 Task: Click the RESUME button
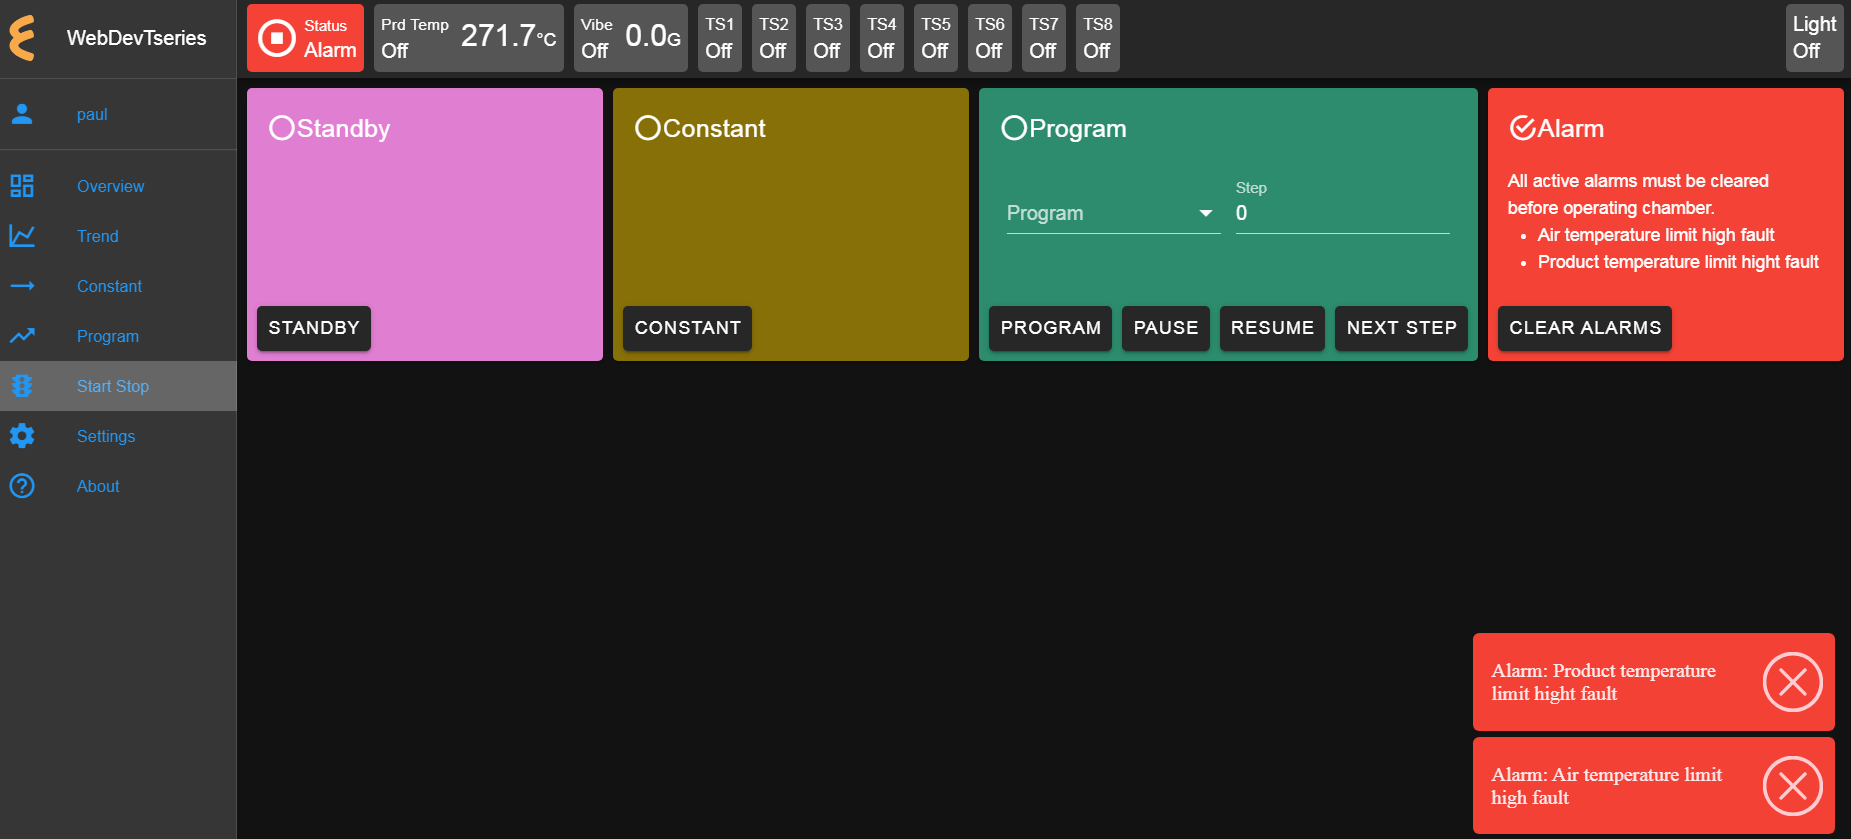click(1272, 328)
